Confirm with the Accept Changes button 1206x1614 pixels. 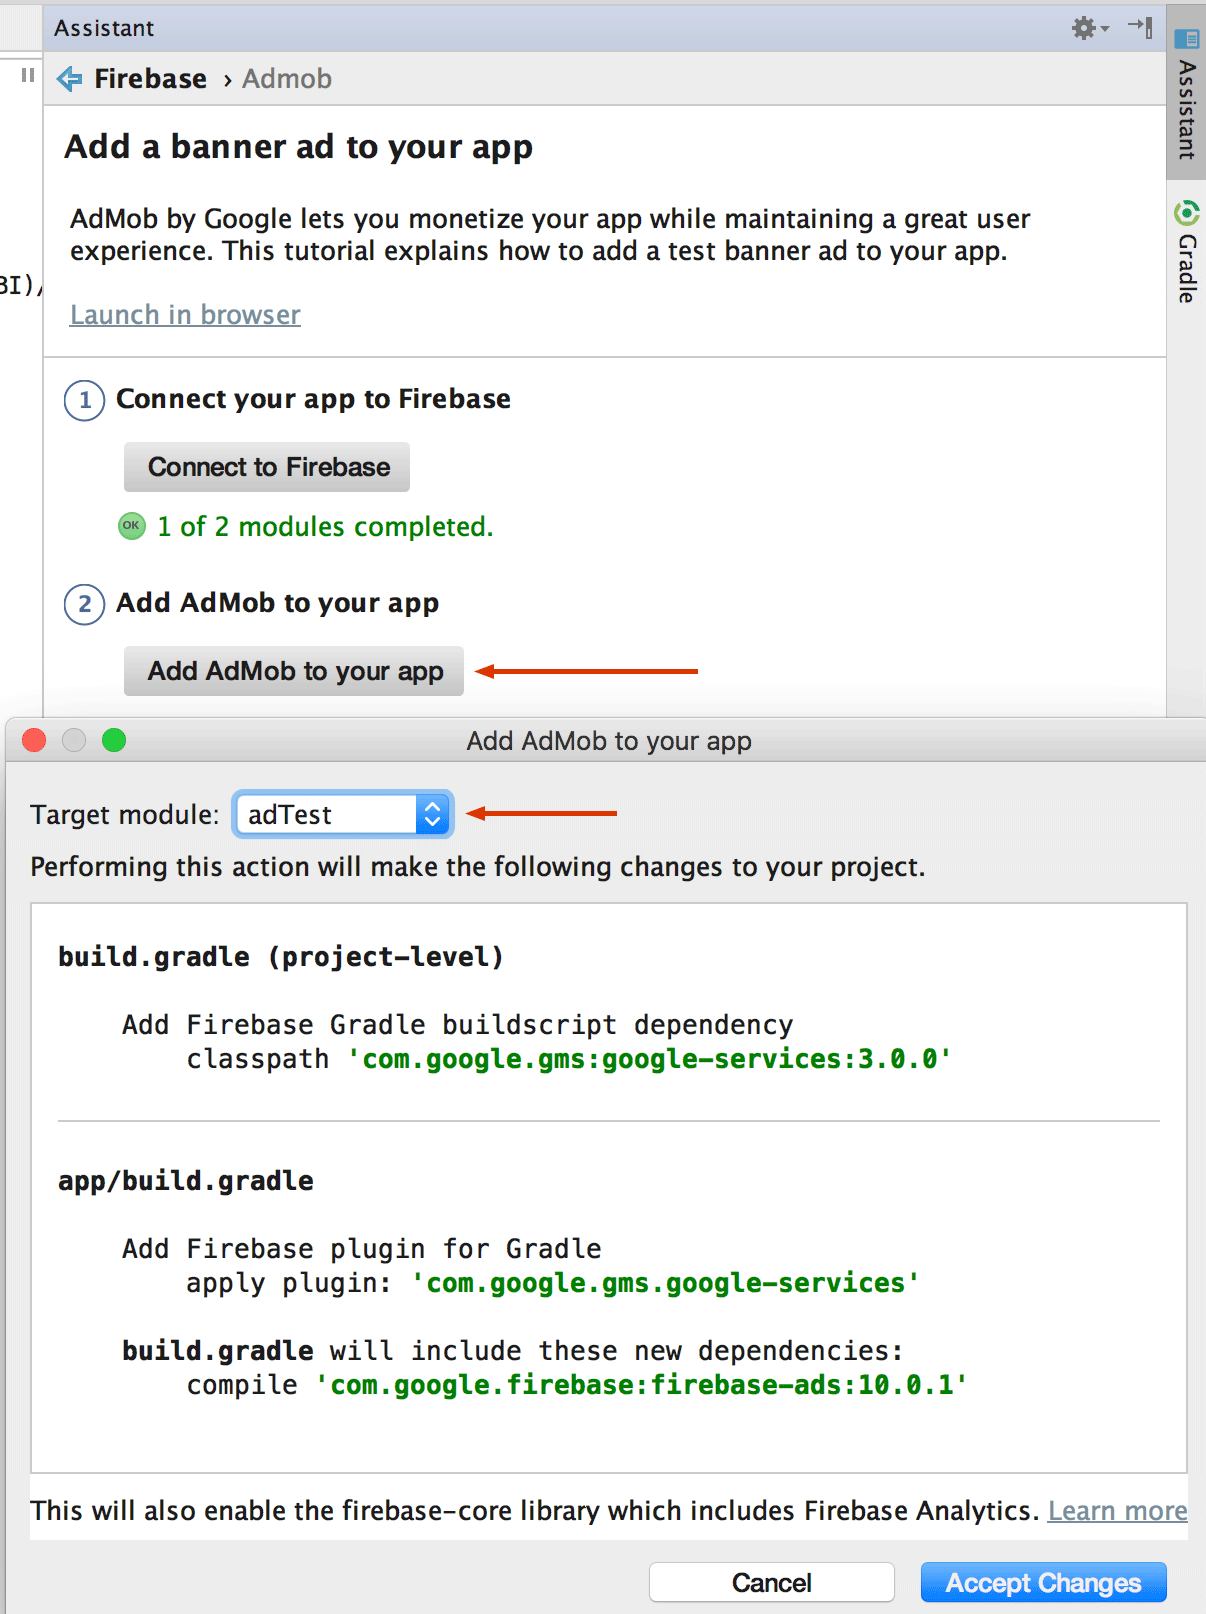pyautogui.click(x=1043, y=1583)
